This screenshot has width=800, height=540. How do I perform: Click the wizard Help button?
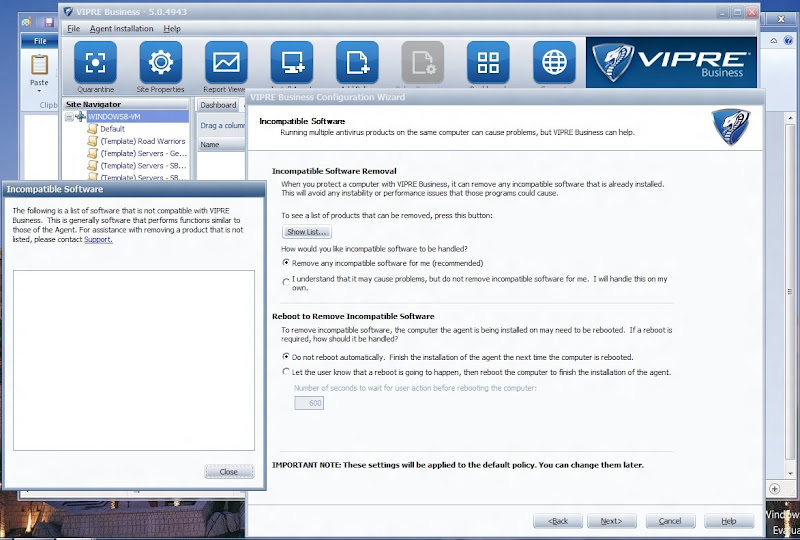729,521
